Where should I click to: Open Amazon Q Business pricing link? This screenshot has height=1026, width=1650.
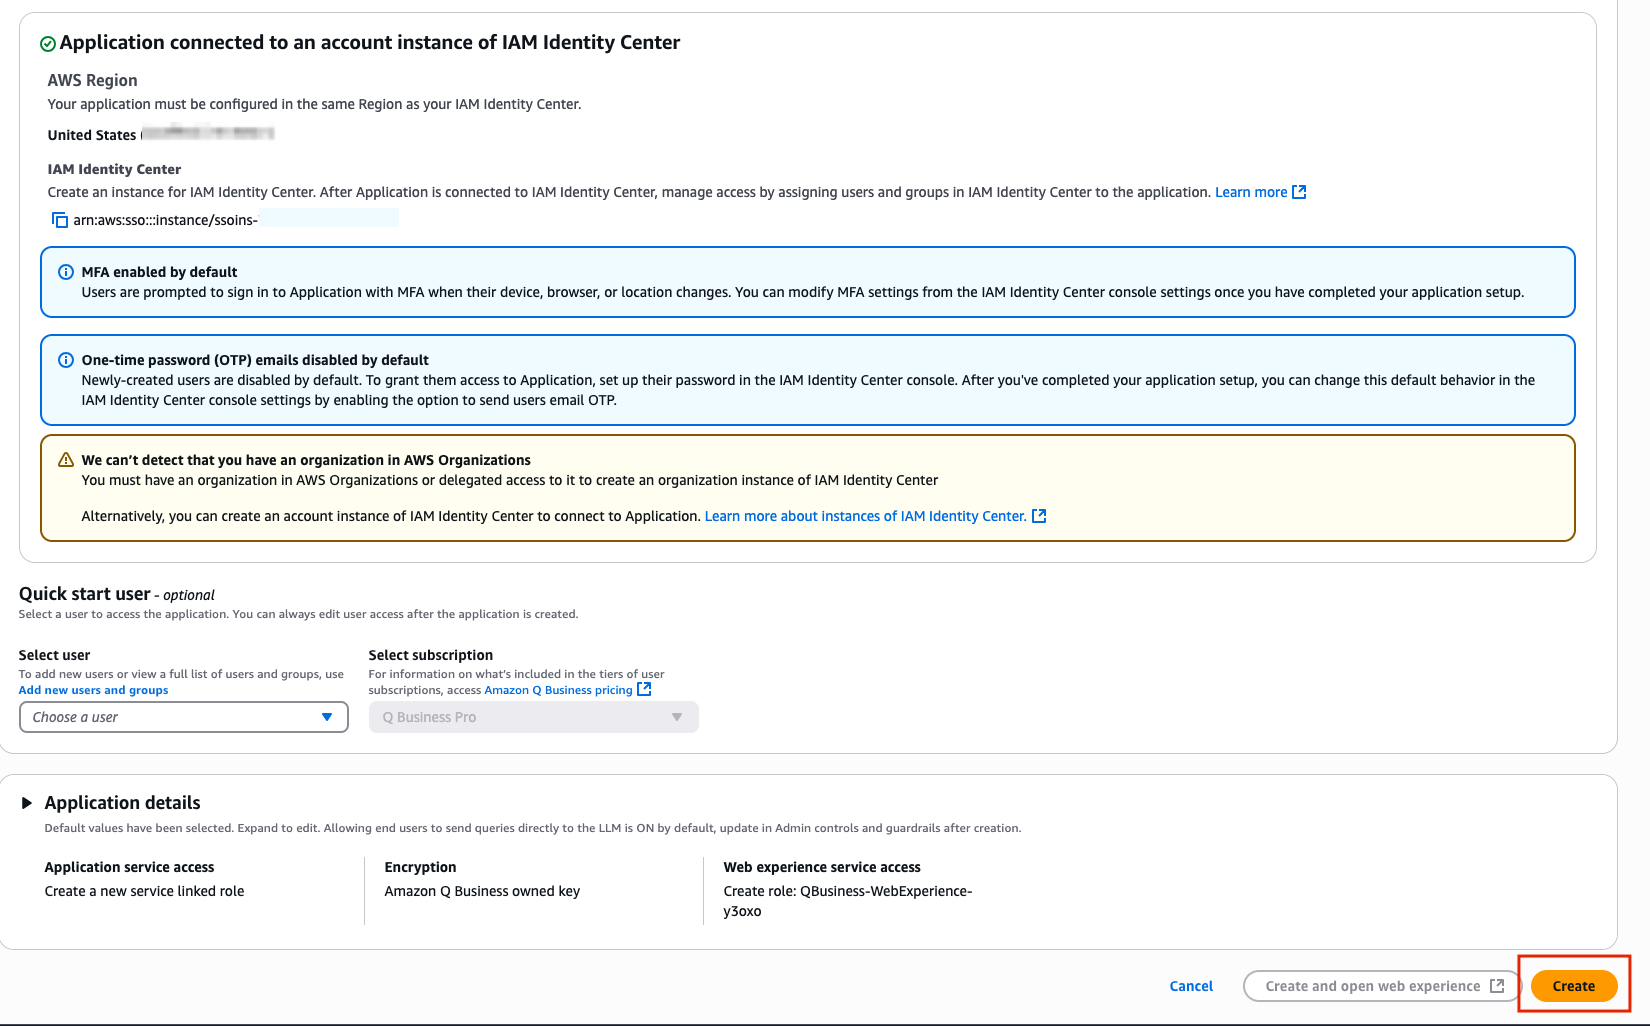[x=558, y=690]
